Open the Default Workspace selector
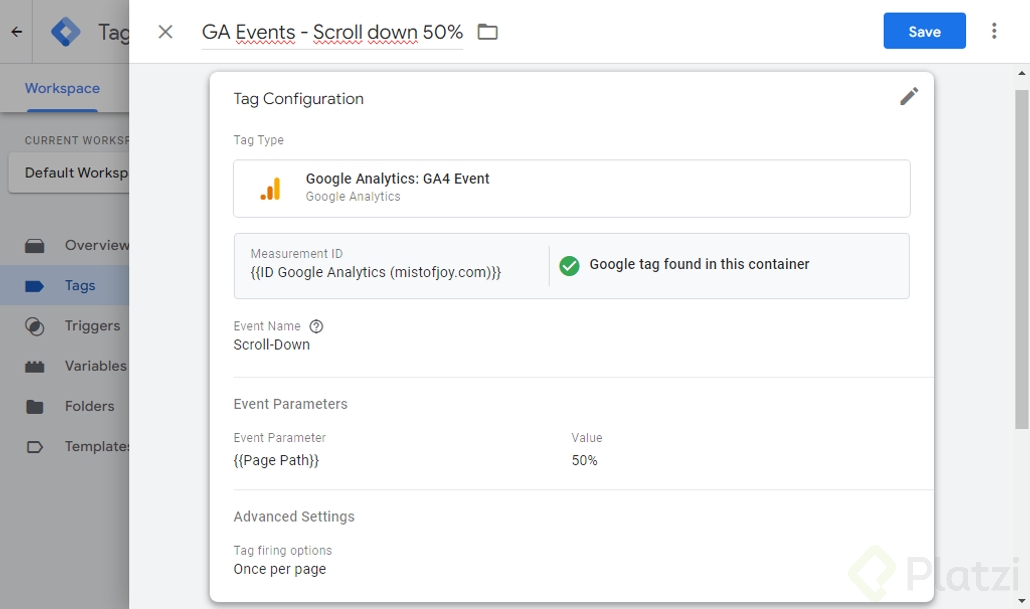Screen dimensions: 1030x609 (70, 173)
